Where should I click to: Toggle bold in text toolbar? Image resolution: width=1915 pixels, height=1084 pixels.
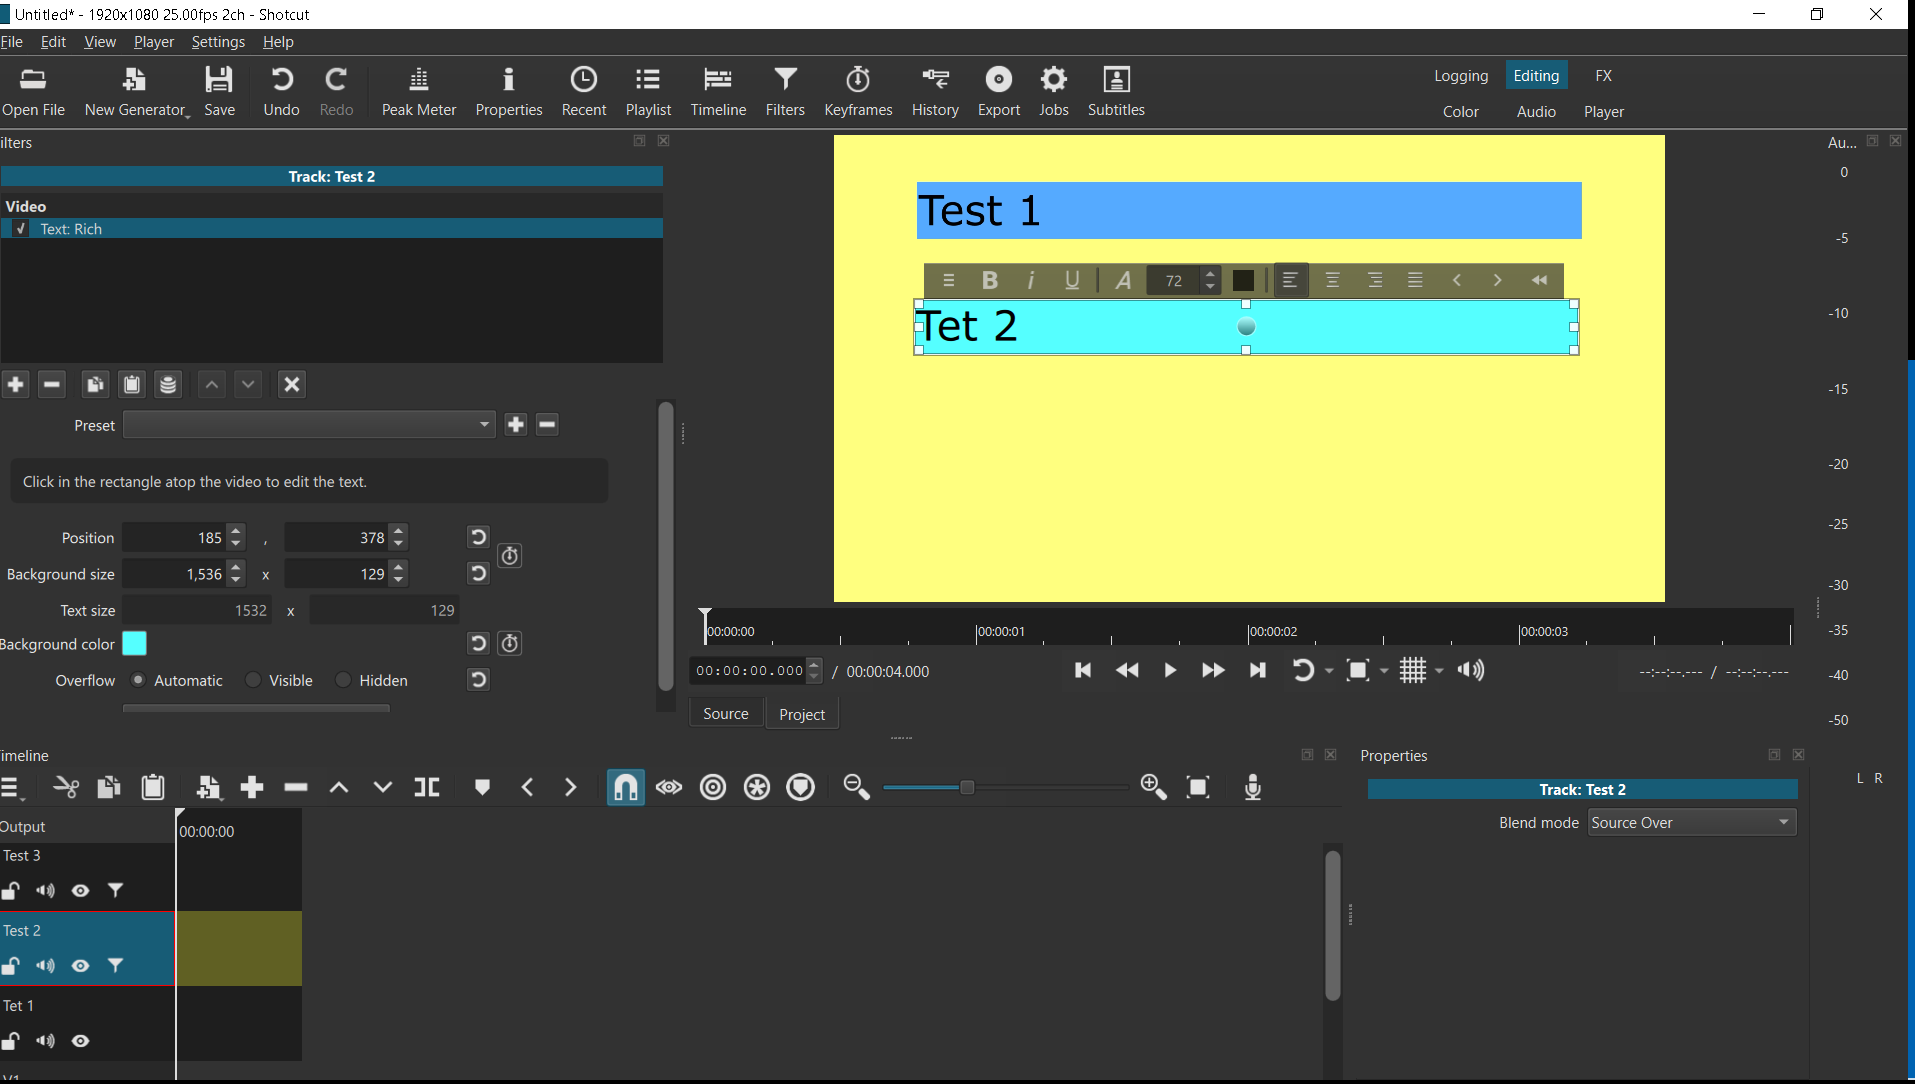[989, 280]
